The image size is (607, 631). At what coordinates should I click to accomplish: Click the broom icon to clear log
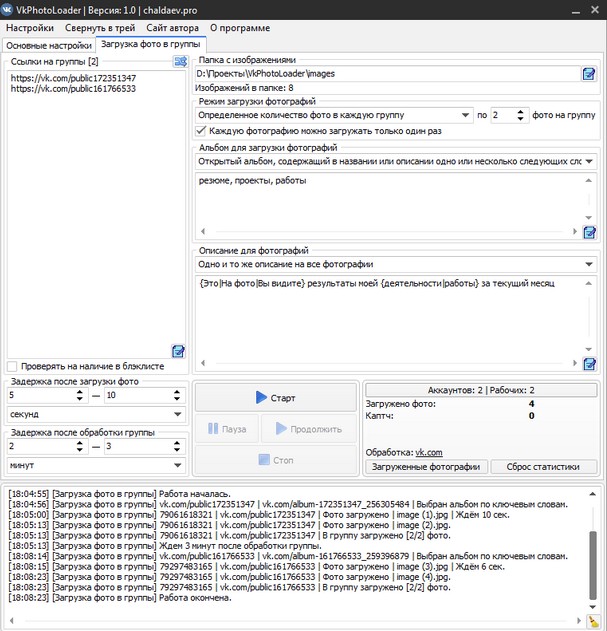pos(593,621)
